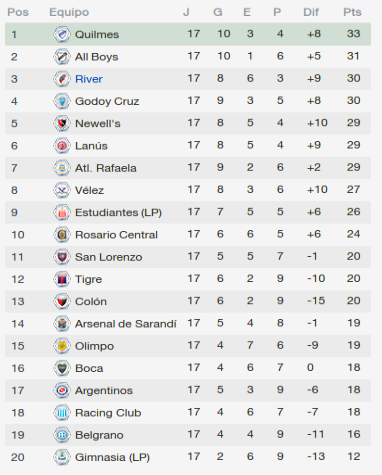Click the Tigre club badge
Screen dimensions: 382x475
[x=62, y=279]
